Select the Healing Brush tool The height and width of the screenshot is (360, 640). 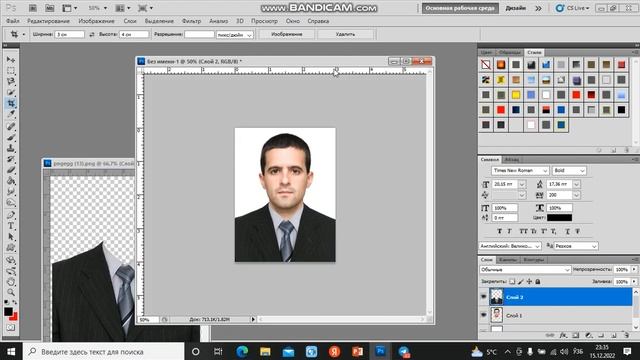pyautogui.click(x=11, y=126)
